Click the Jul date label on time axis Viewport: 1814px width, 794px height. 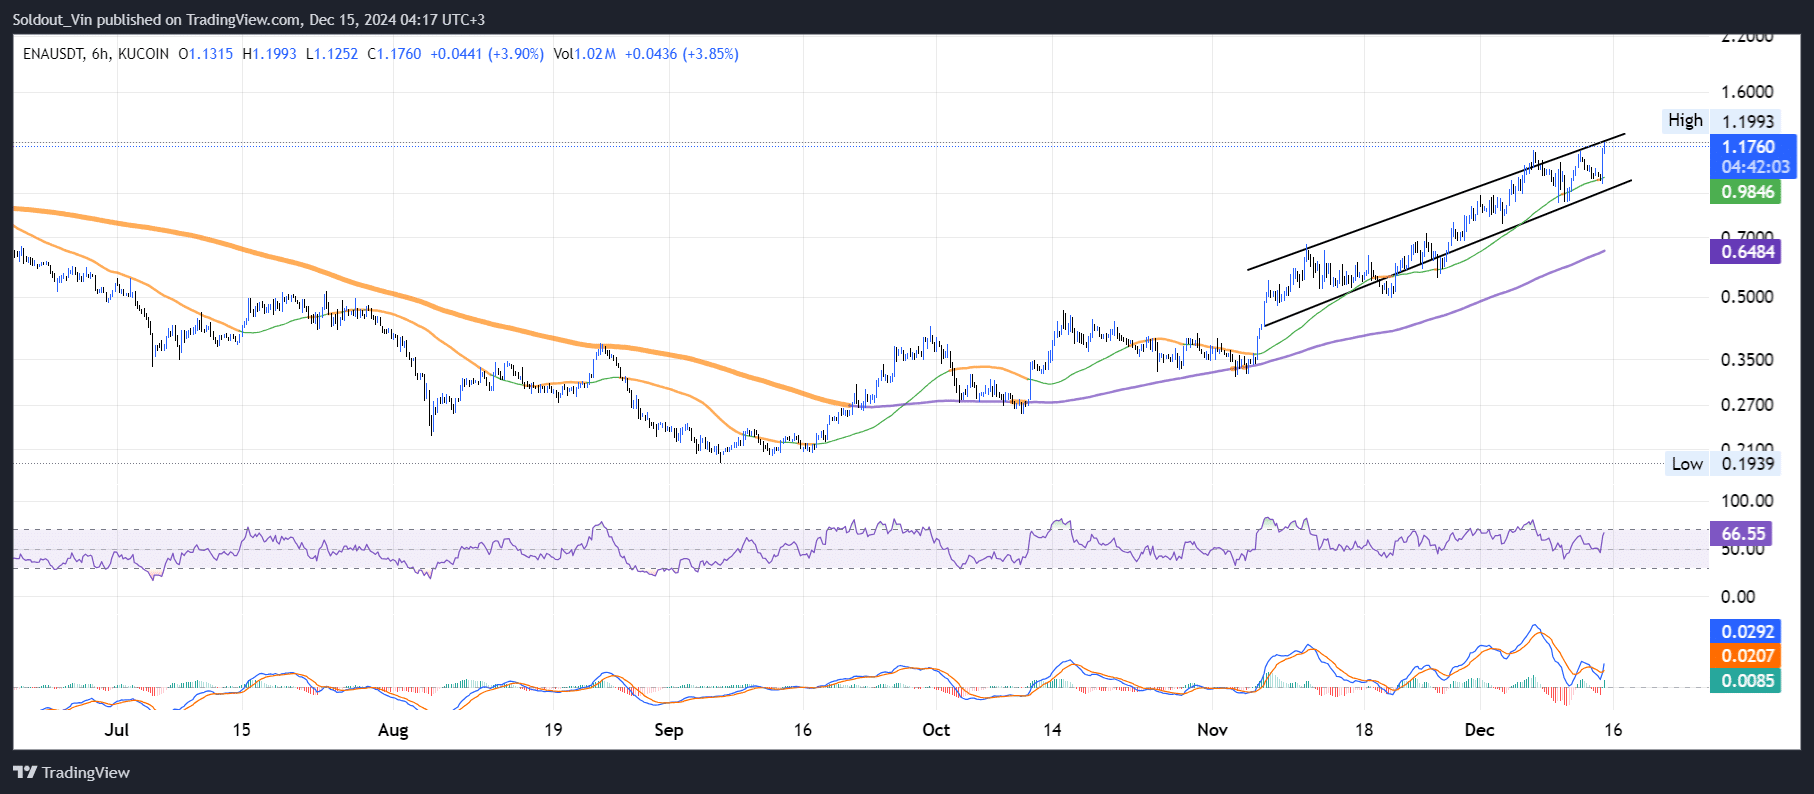click(117, 730)
